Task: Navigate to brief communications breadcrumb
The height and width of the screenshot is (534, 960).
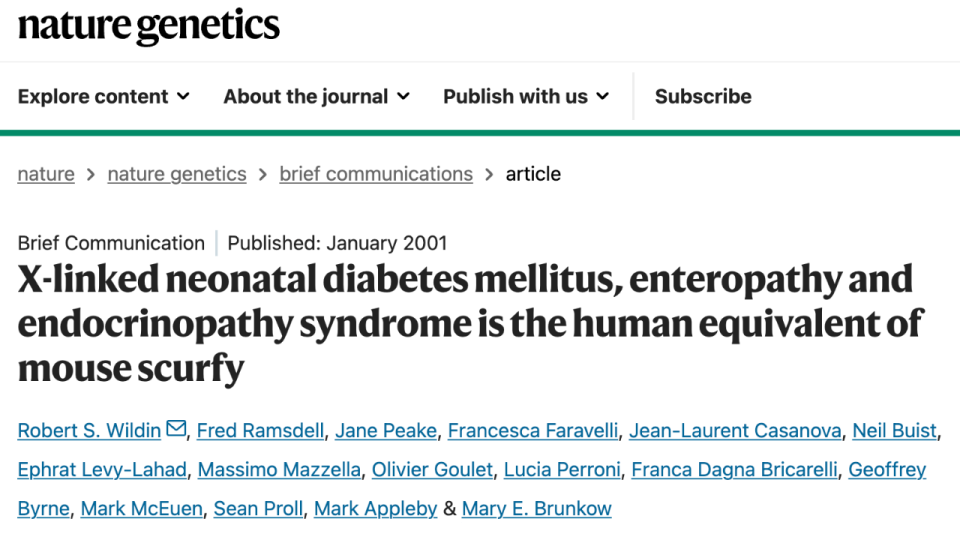Action: (x=376, y=174)
